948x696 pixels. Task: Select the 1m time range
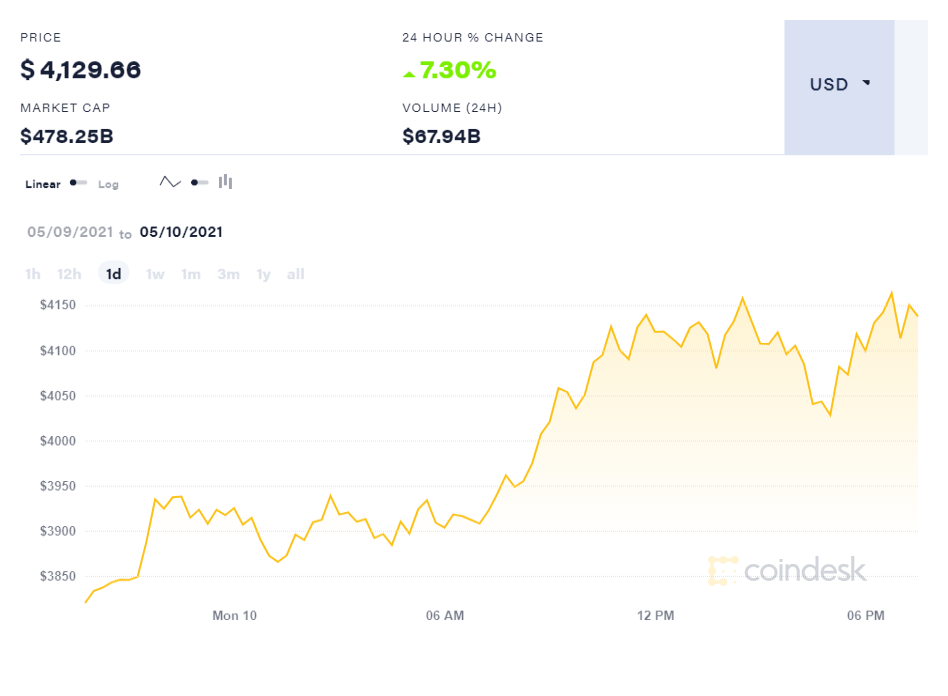click(191, 275)
